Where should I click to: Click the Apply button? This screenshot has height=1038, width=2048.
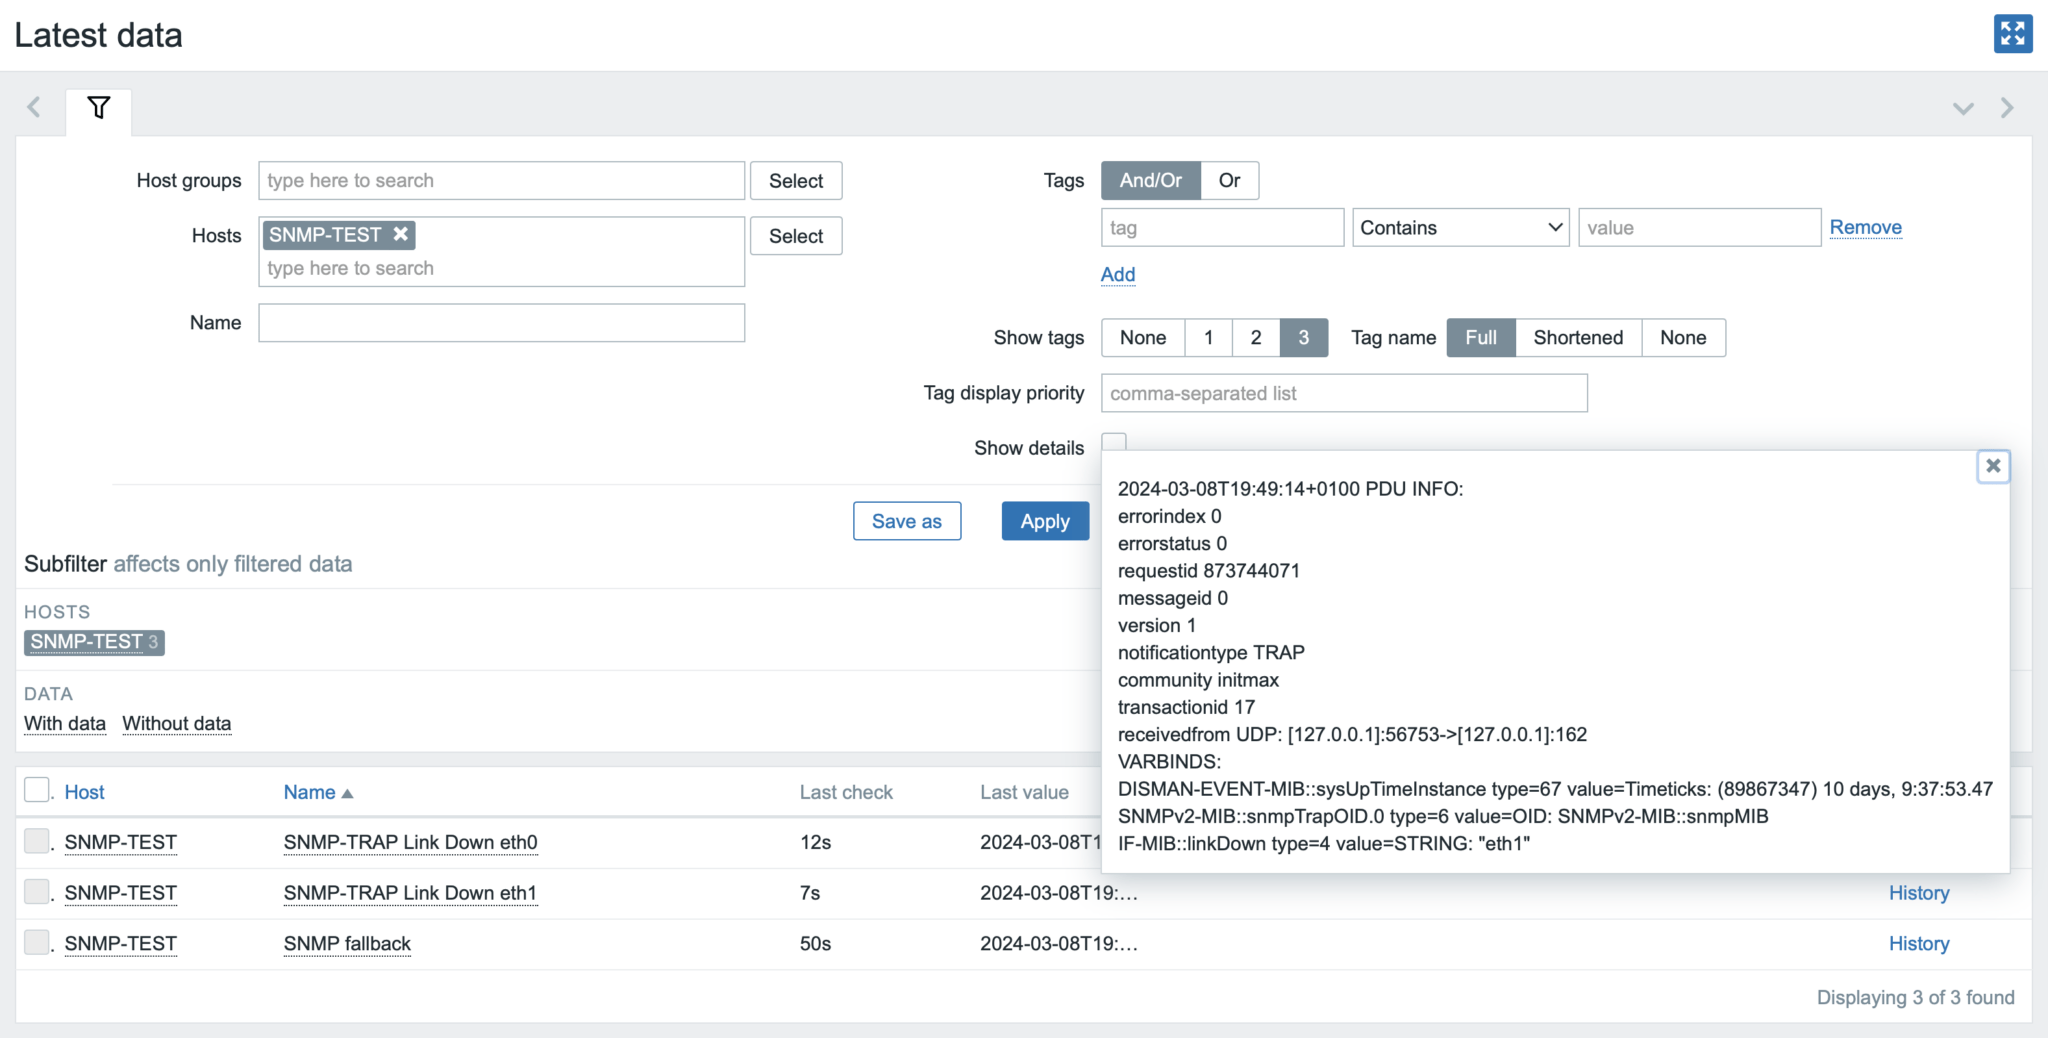point(1044,520)
